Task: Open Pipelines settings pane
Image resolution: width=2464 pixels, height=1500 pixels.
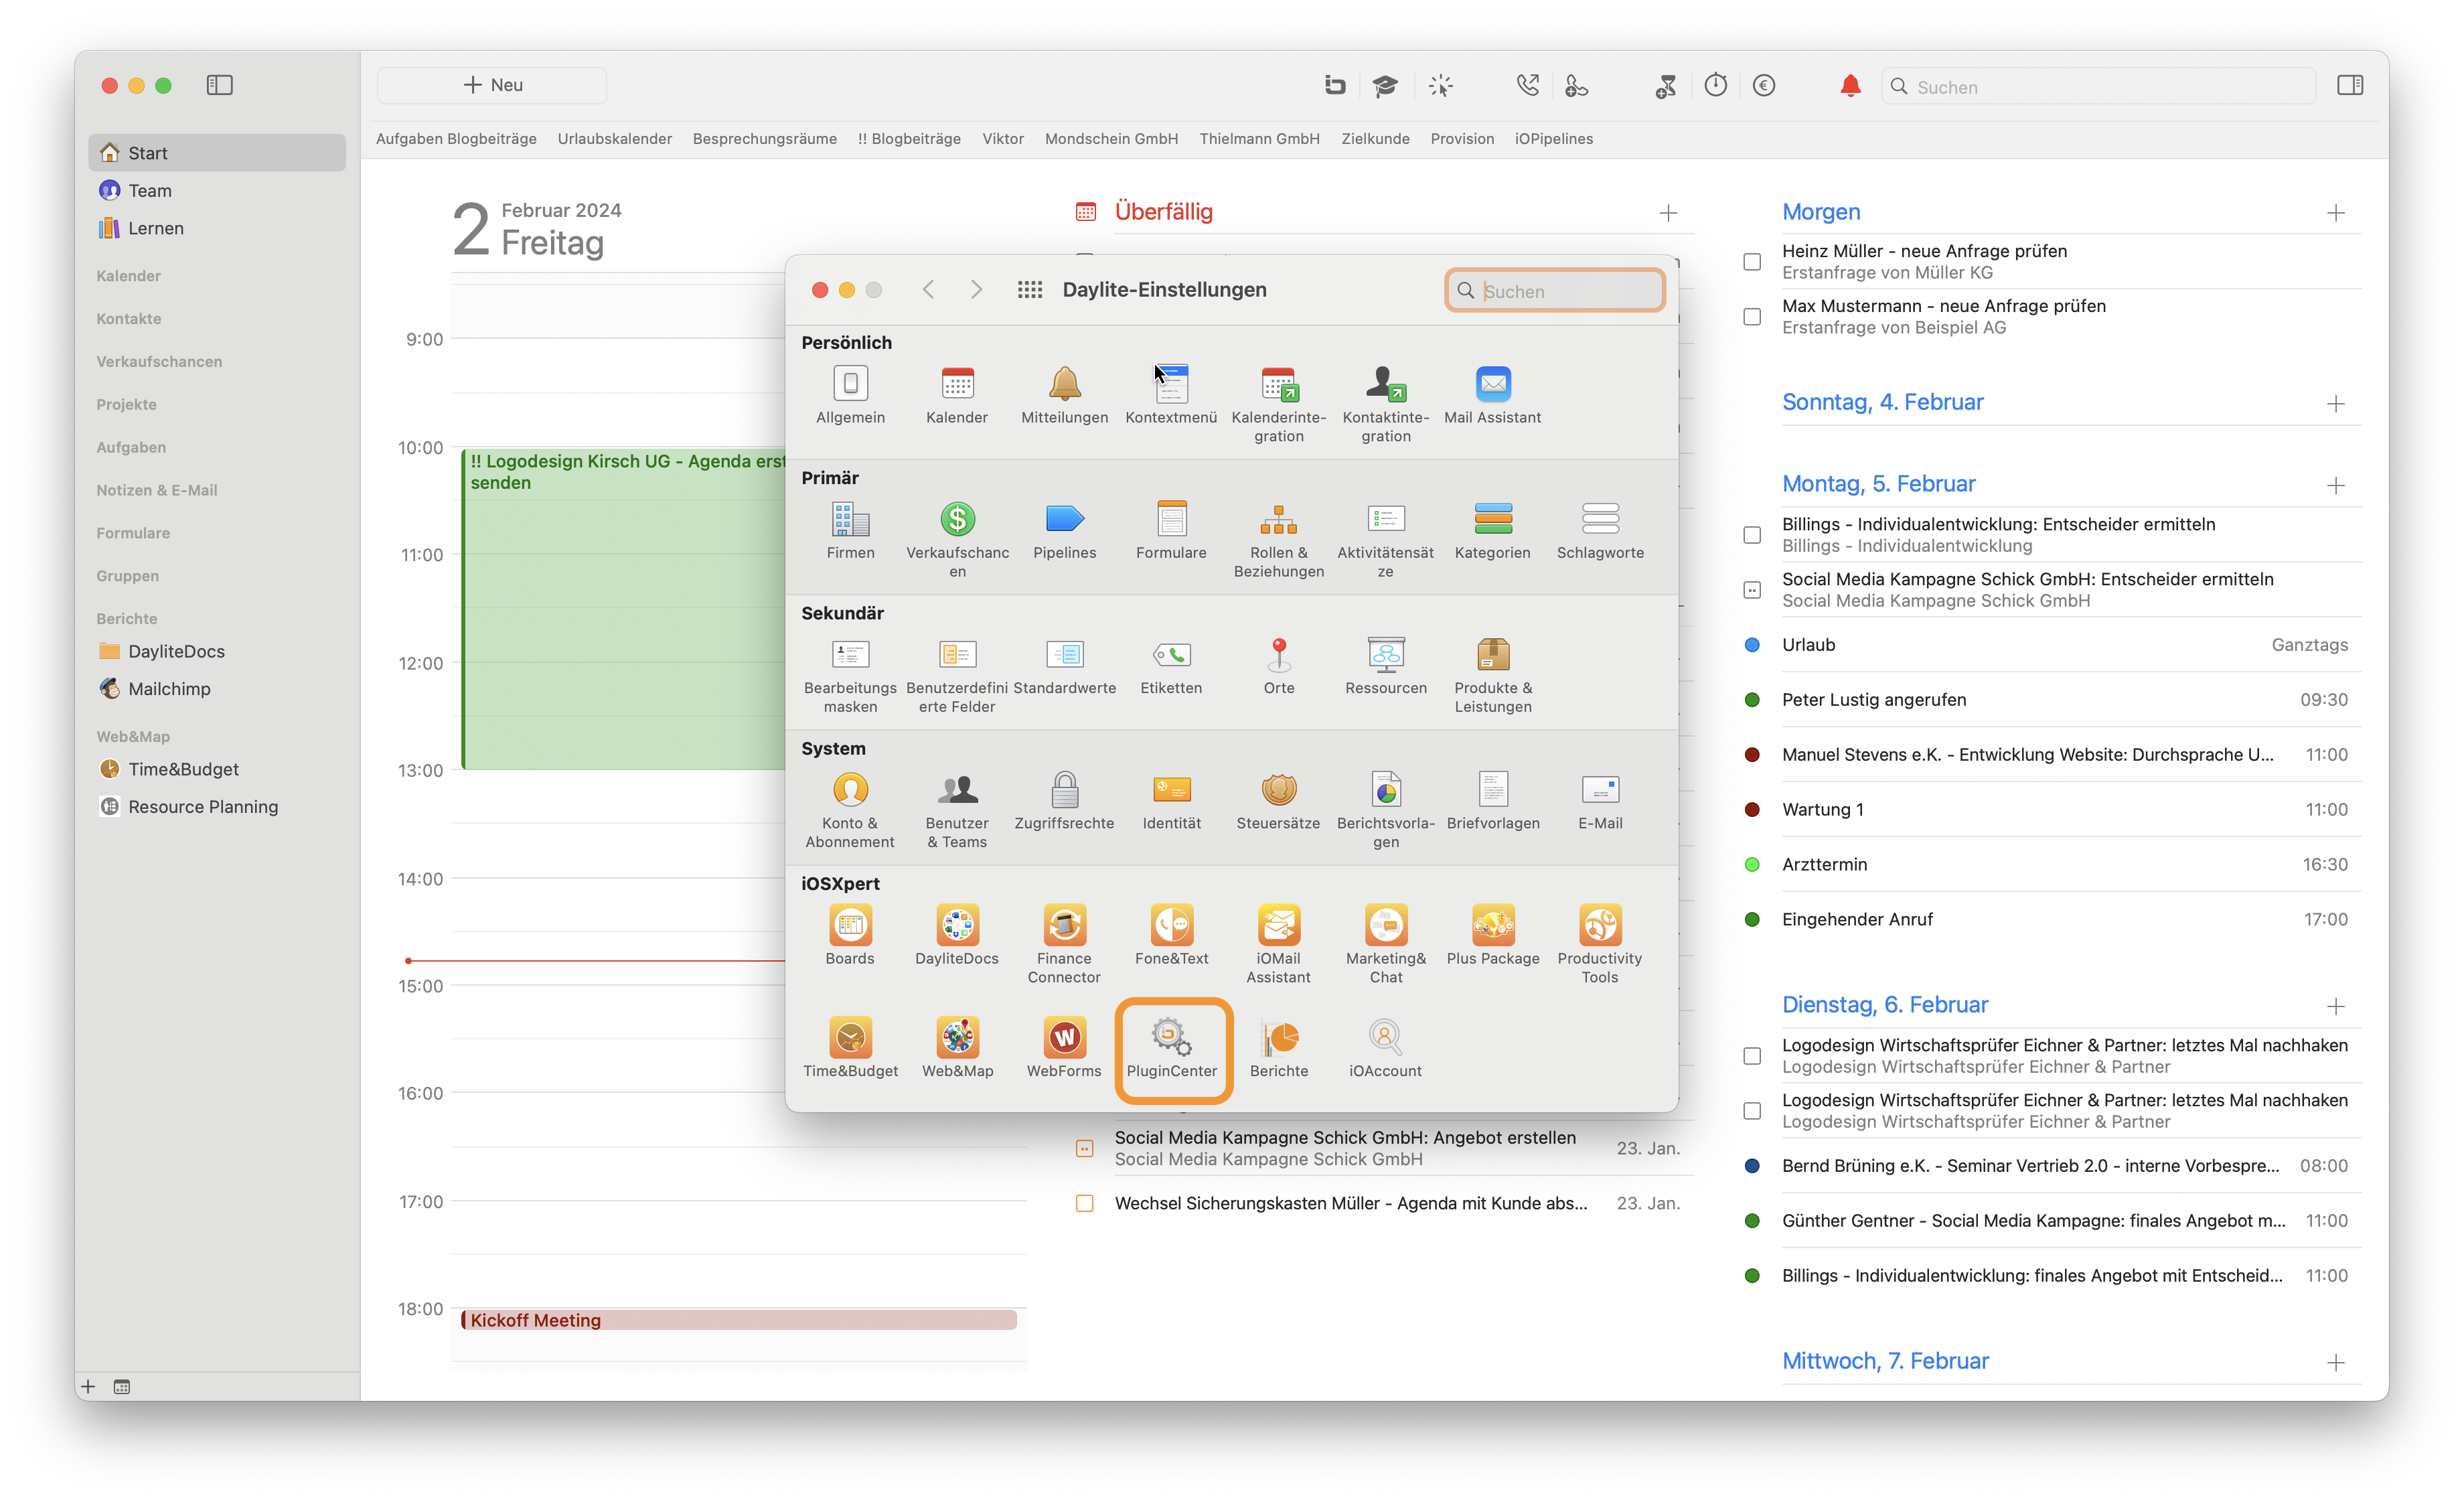Action: coord(1064,530)
